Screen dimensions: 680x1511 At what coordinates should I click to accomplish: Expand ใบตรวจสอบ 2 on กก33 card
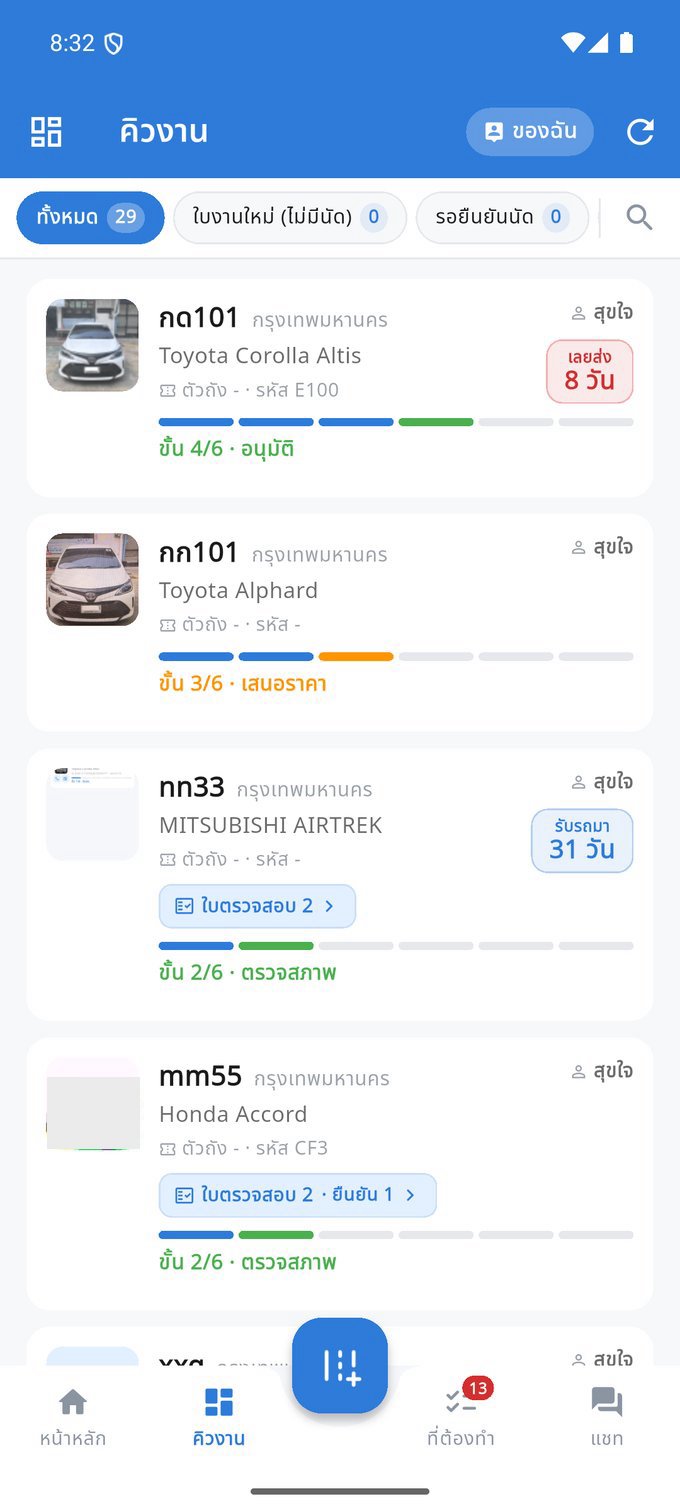click(x=257, y=906)
